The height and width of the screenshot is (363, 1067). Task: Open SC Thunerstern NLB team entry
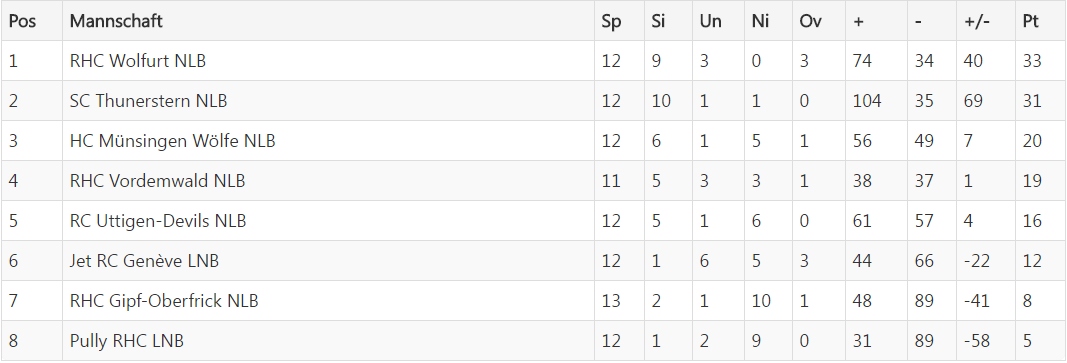click(x=148, y=101)
